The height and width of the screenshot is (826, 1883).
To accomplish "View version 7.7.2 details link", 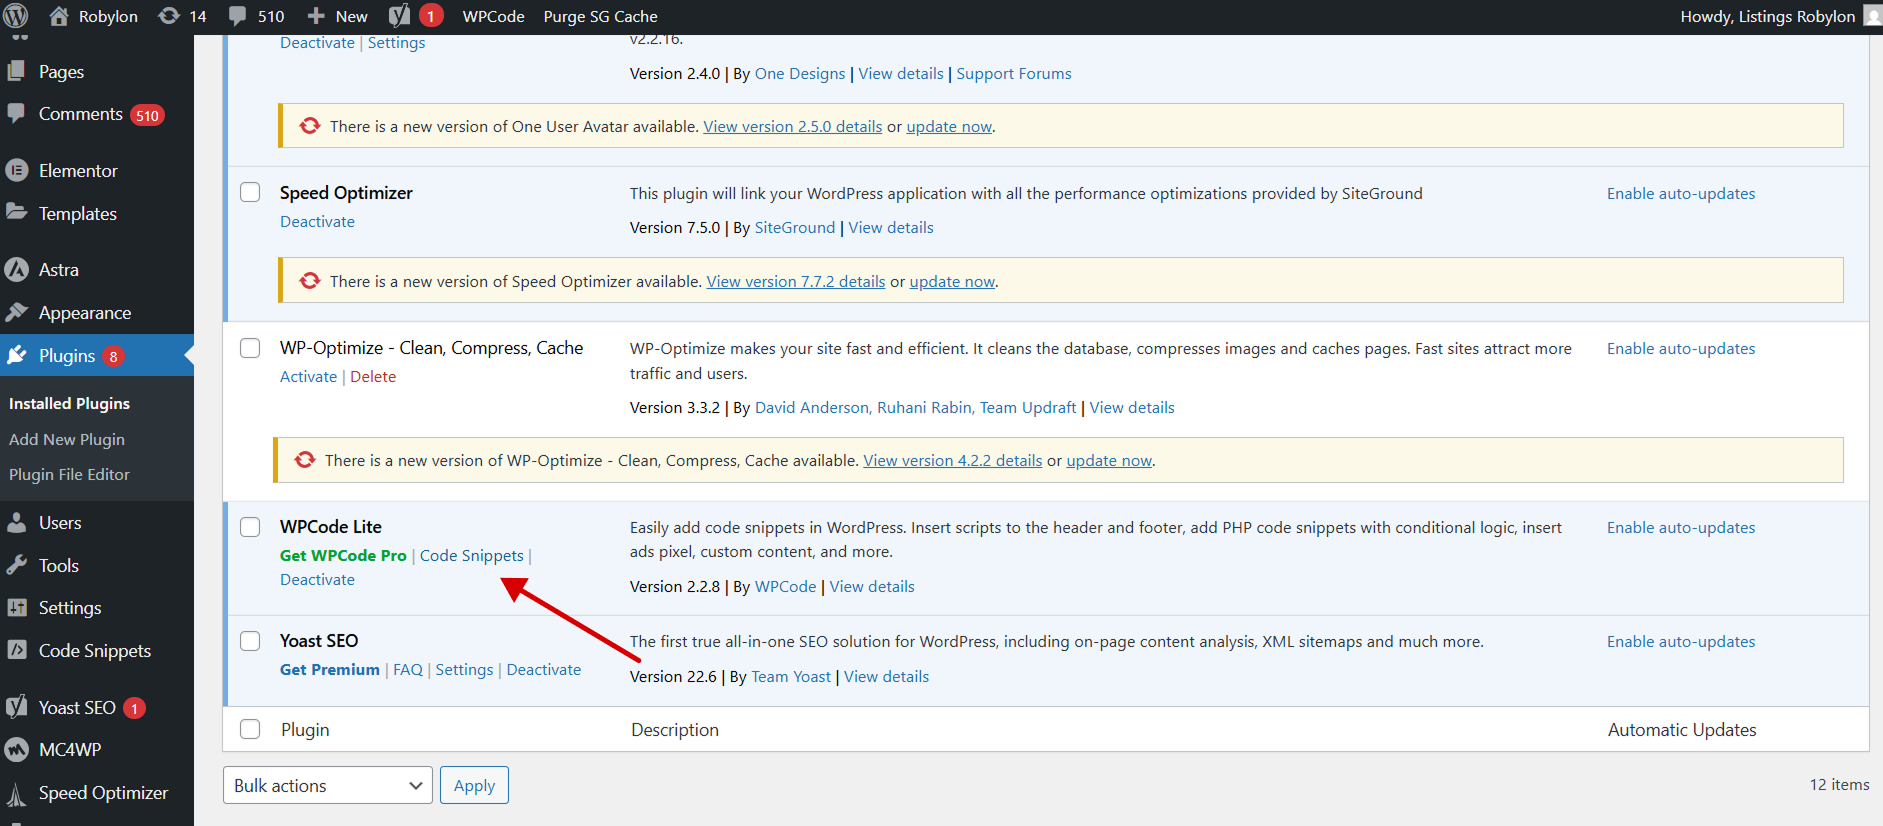I will [x=796, y=281].
